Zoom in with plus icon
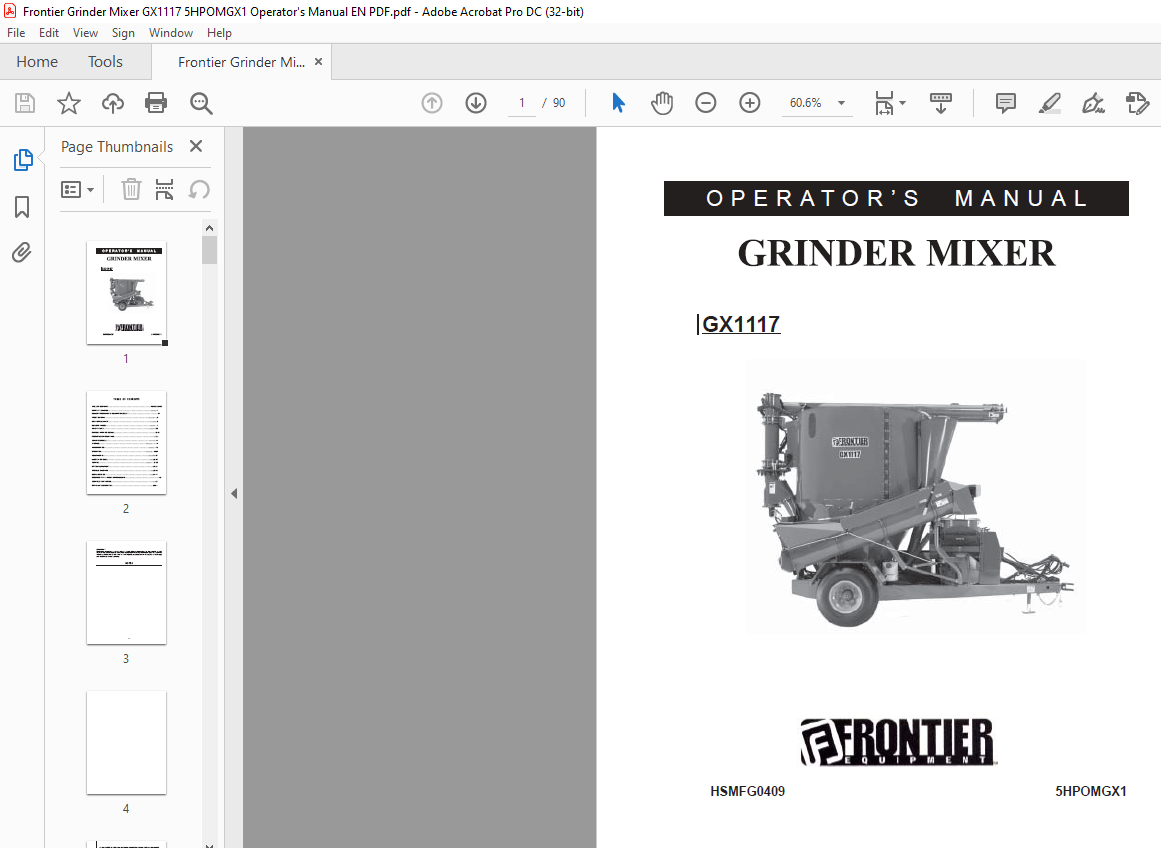 coord(750,103)
